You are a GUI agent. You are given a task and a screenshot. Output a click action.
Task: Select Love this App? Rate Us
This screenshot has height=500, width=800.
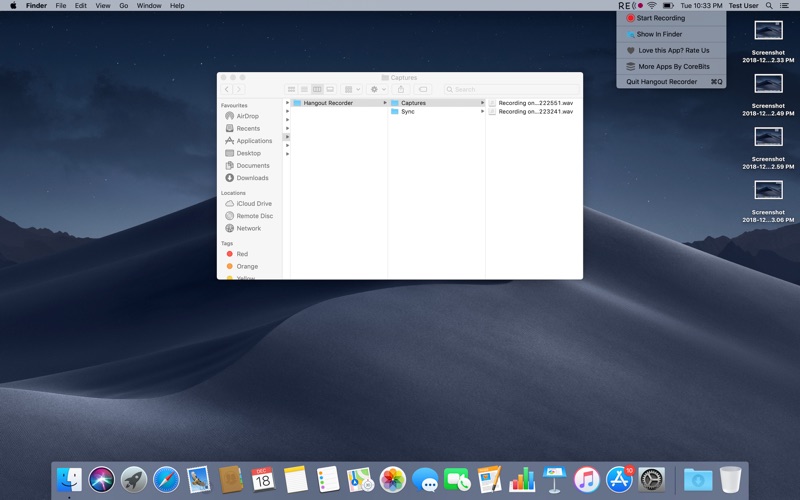[x=671, y=51]
